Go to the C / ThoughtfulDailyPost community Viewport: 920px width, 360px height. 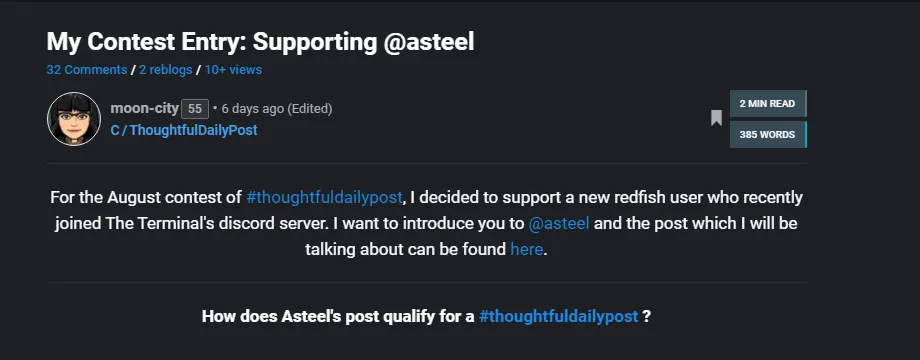point(184,130)
